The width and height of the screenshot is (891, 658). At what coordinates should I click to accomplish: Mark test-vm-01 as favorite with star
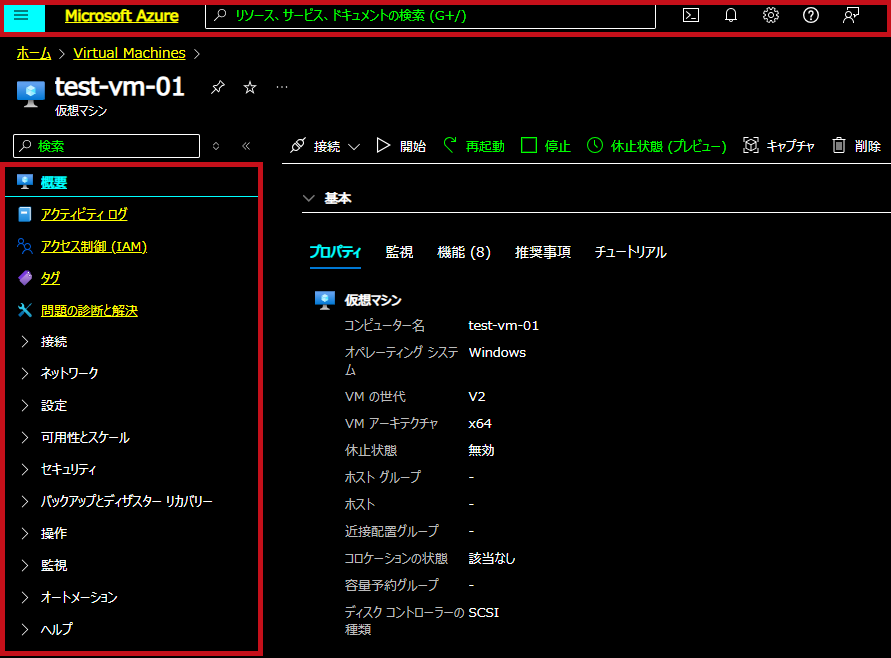pyautogui.click(x=250, y=88)
